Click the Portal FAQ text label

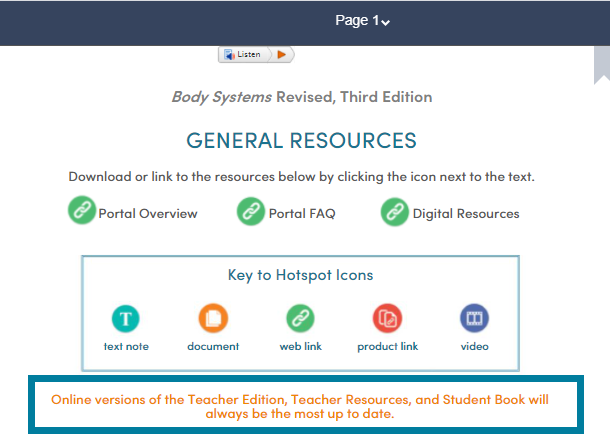coord(301,213)
